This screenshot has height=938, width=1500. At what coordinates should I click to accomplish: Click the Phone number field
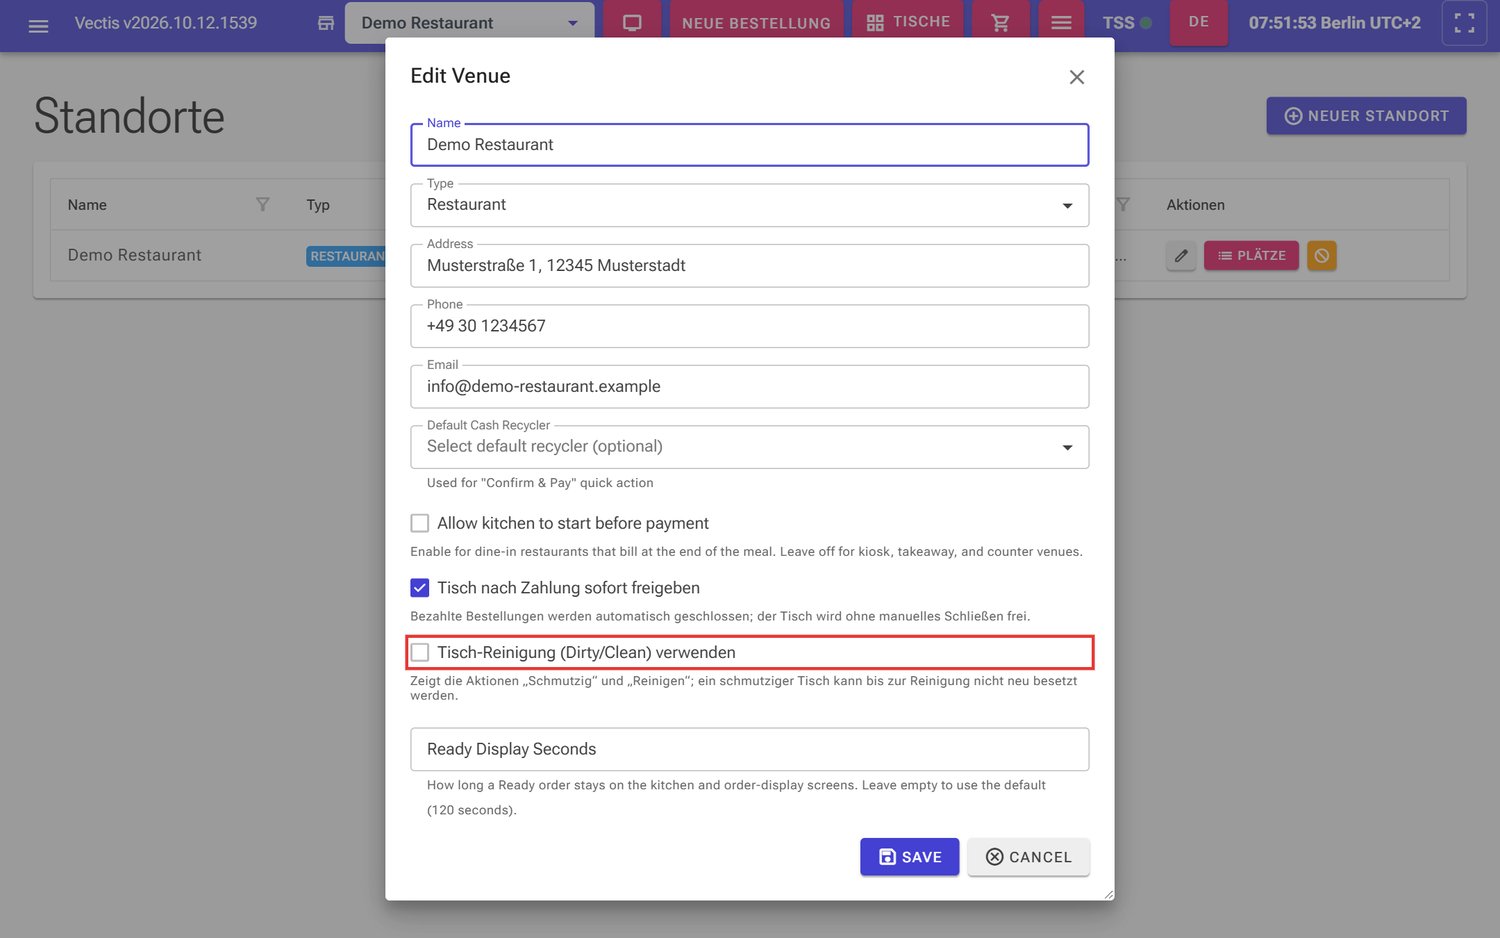tap(749, 326)
